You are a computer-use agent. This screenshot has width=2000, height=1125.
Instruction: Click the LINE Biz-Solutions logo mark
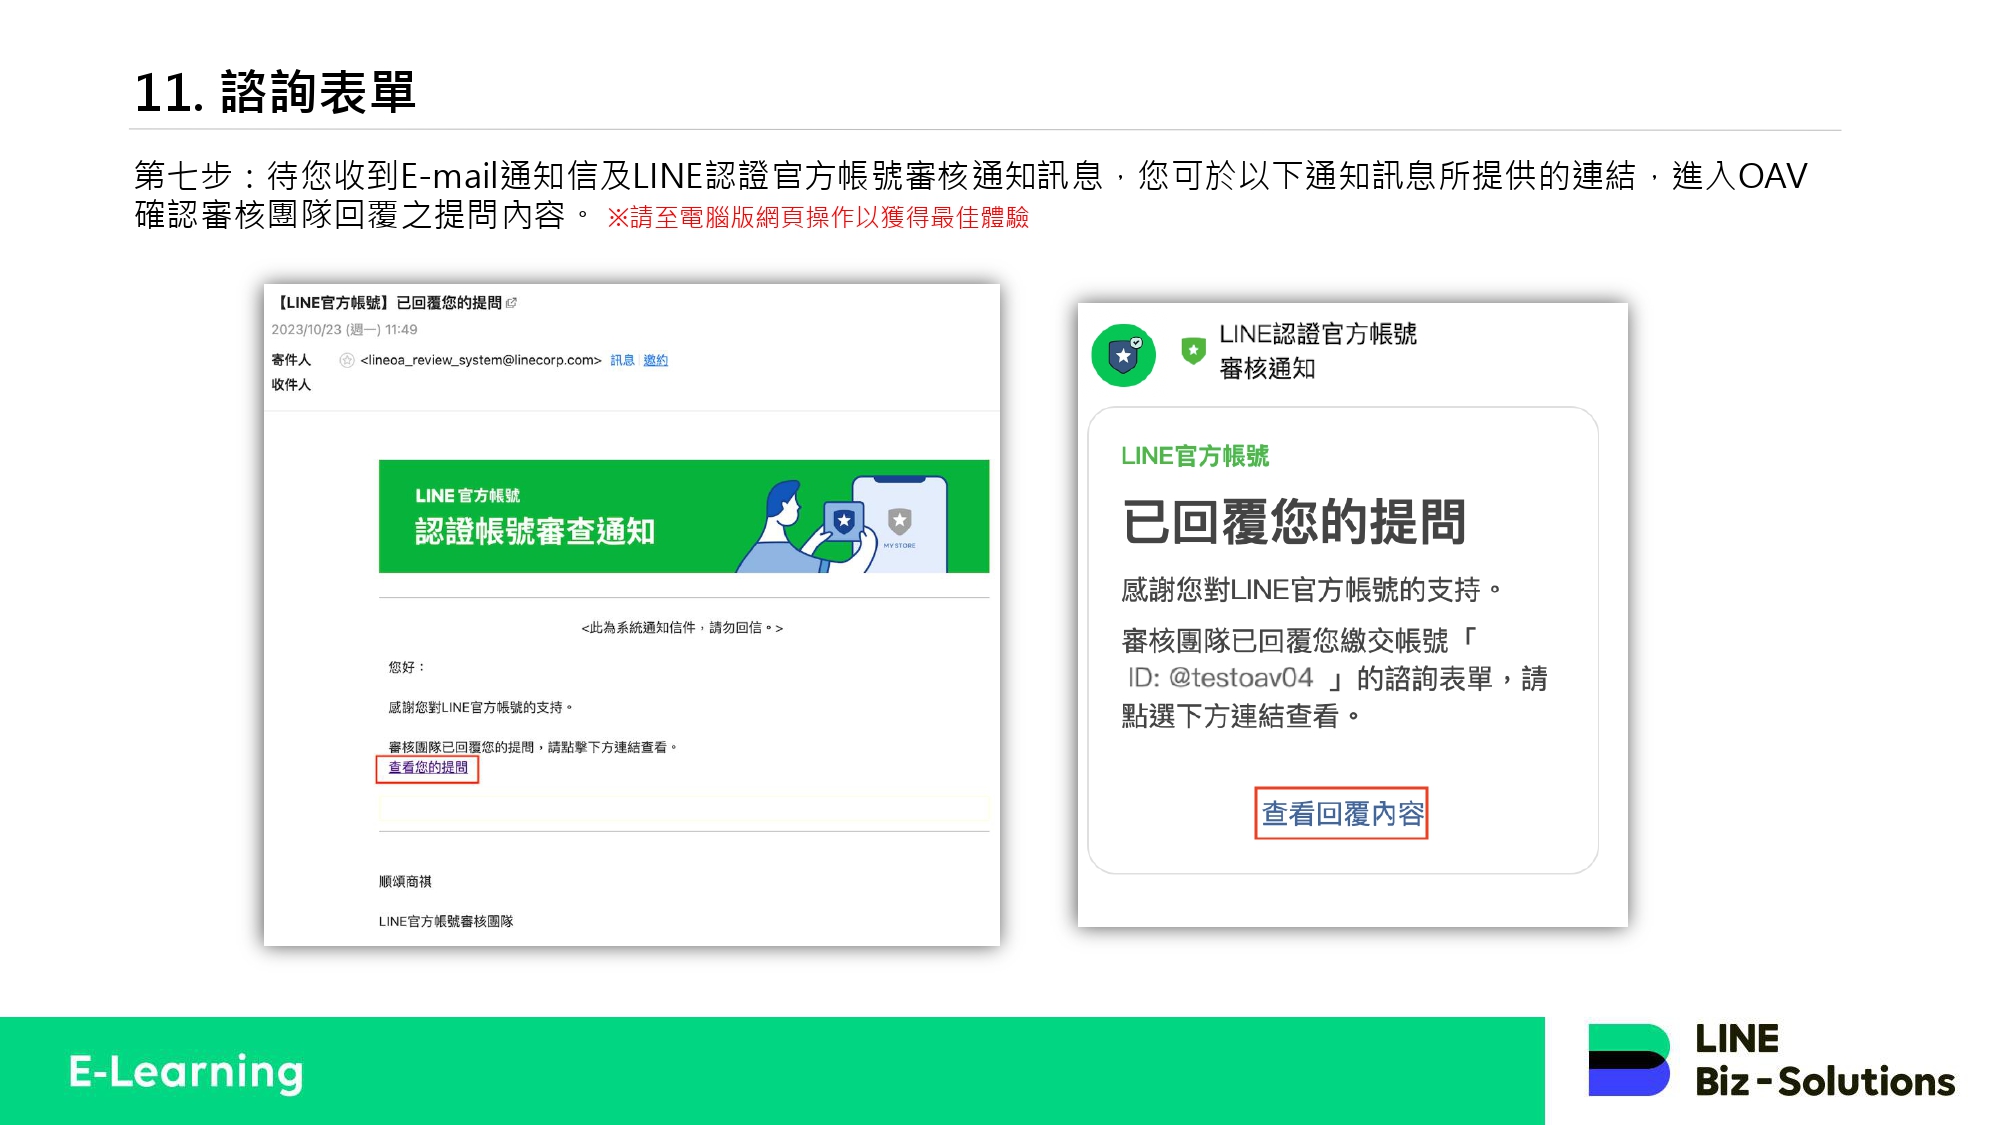point(1629,1060)
